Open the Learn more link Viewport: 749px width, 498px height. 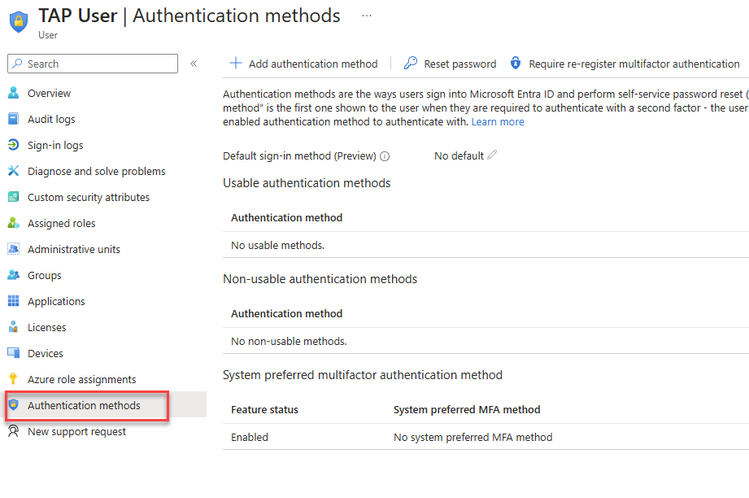tap(498, 122)
